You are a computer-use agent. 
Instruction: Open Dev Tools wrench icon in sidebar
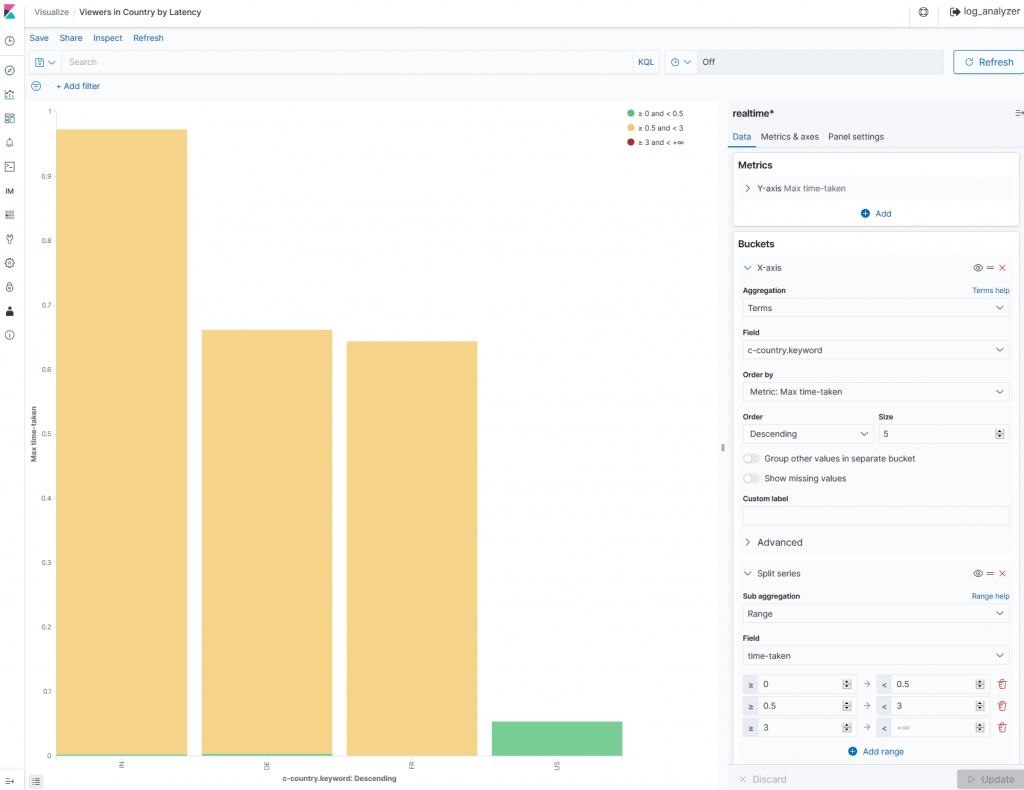[10, 239]
